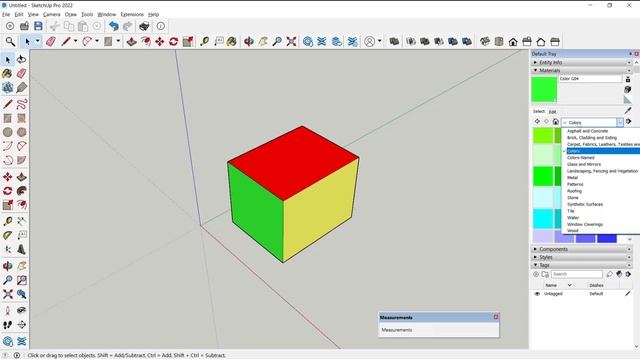This screenshot has height=360, width=640.
Task: Select Metal in the materials list
Action: pos(572,178)
